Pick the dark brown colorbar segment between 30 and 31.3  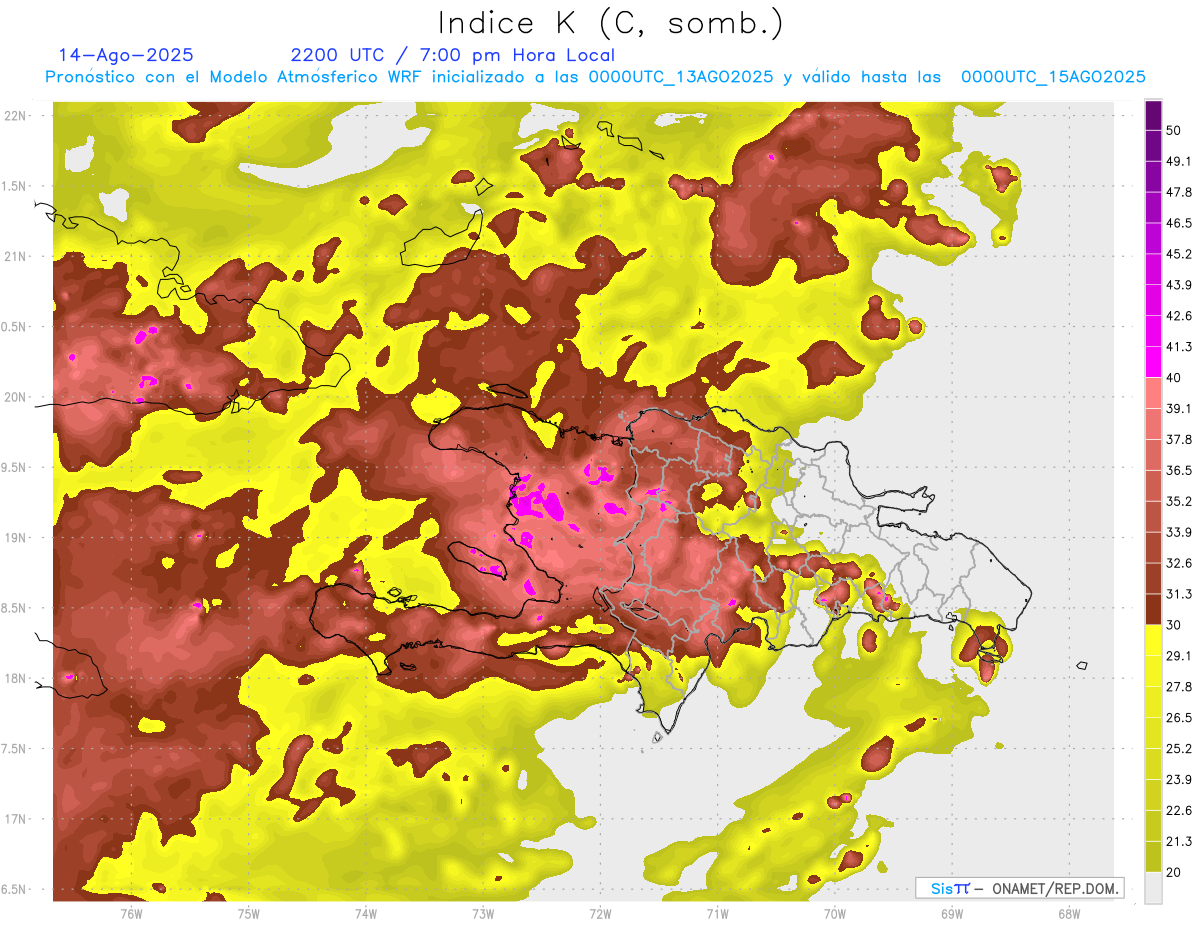pyautogui.click(x=1153, y=609)
